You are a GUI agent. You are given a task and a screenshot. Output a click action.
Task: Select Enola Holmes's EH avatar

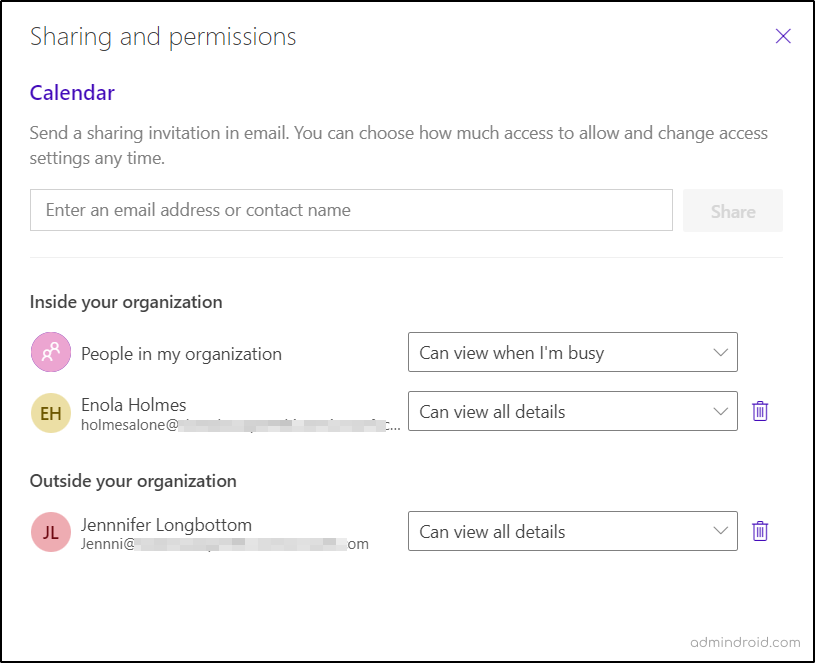coord(50,411)
